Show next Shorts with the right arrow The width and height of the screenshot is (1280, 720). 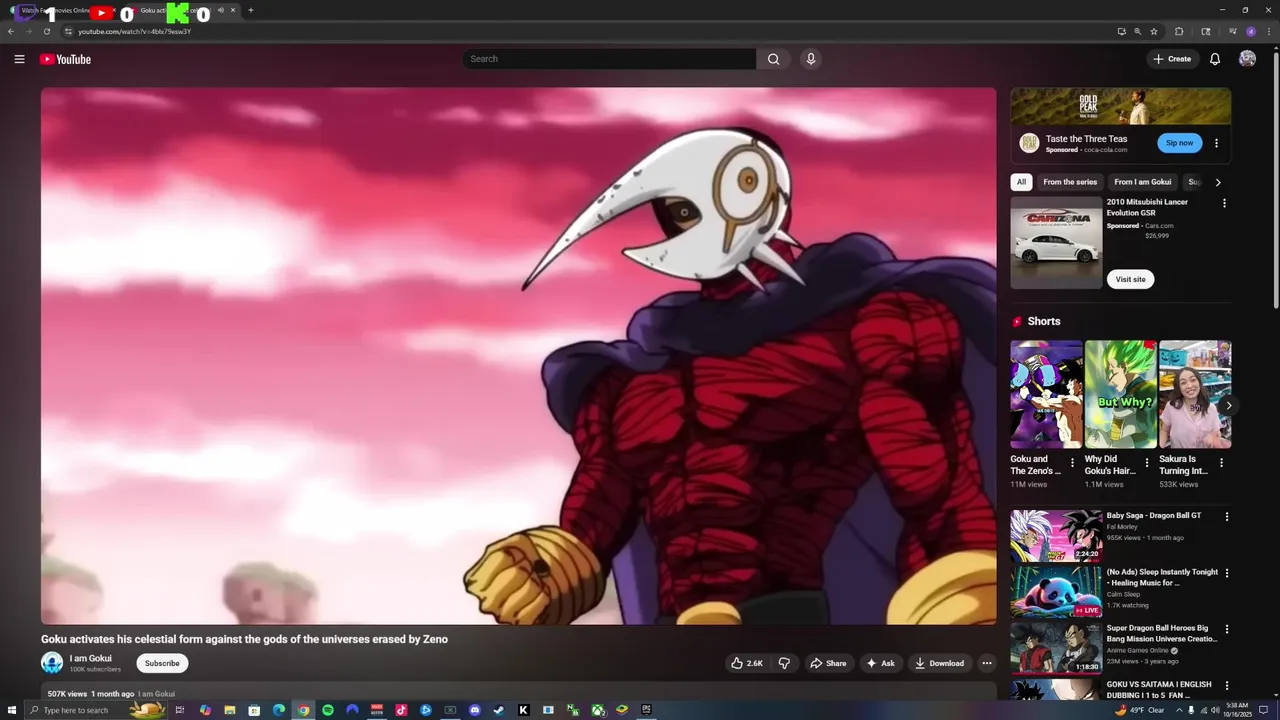[x=1228, y=405]
